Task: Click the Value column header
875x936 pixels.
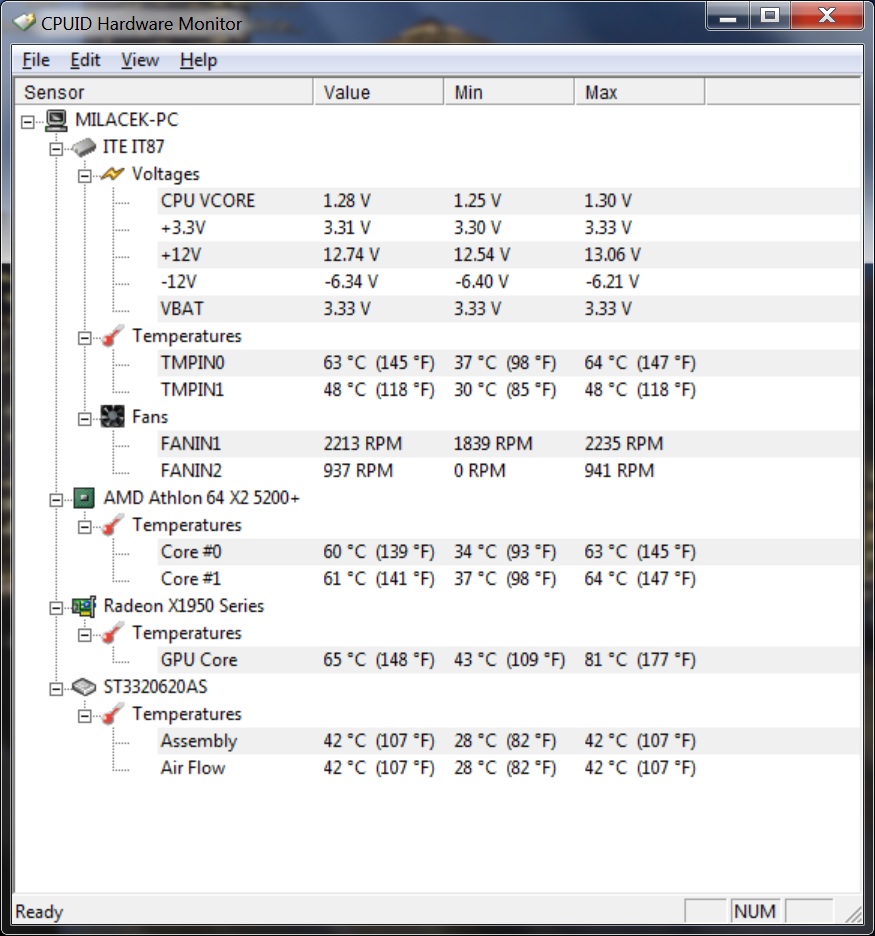Action: [378, 93]
